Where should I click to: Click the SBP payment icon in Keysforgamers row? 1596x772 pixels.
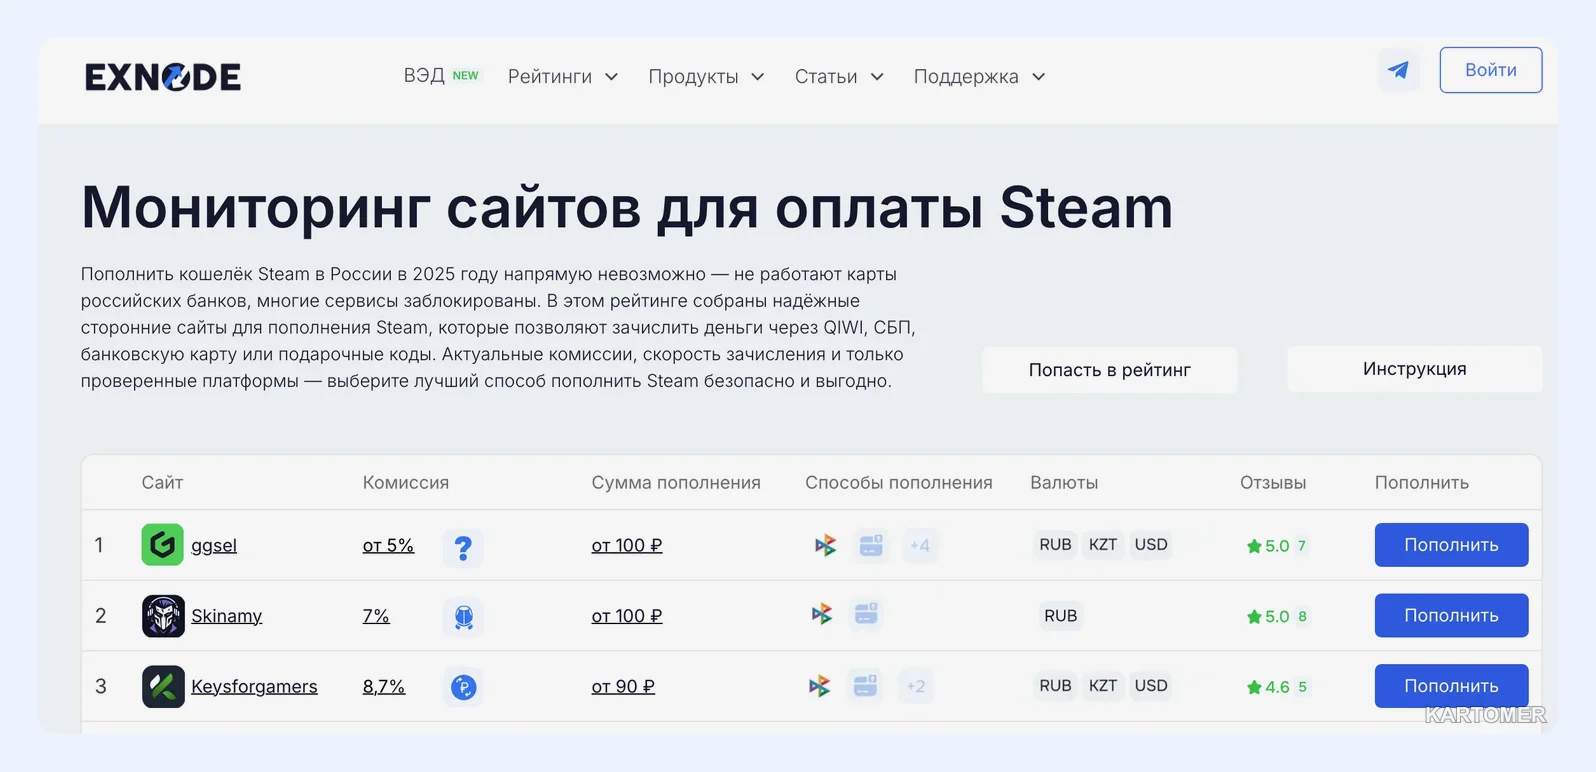819,686
